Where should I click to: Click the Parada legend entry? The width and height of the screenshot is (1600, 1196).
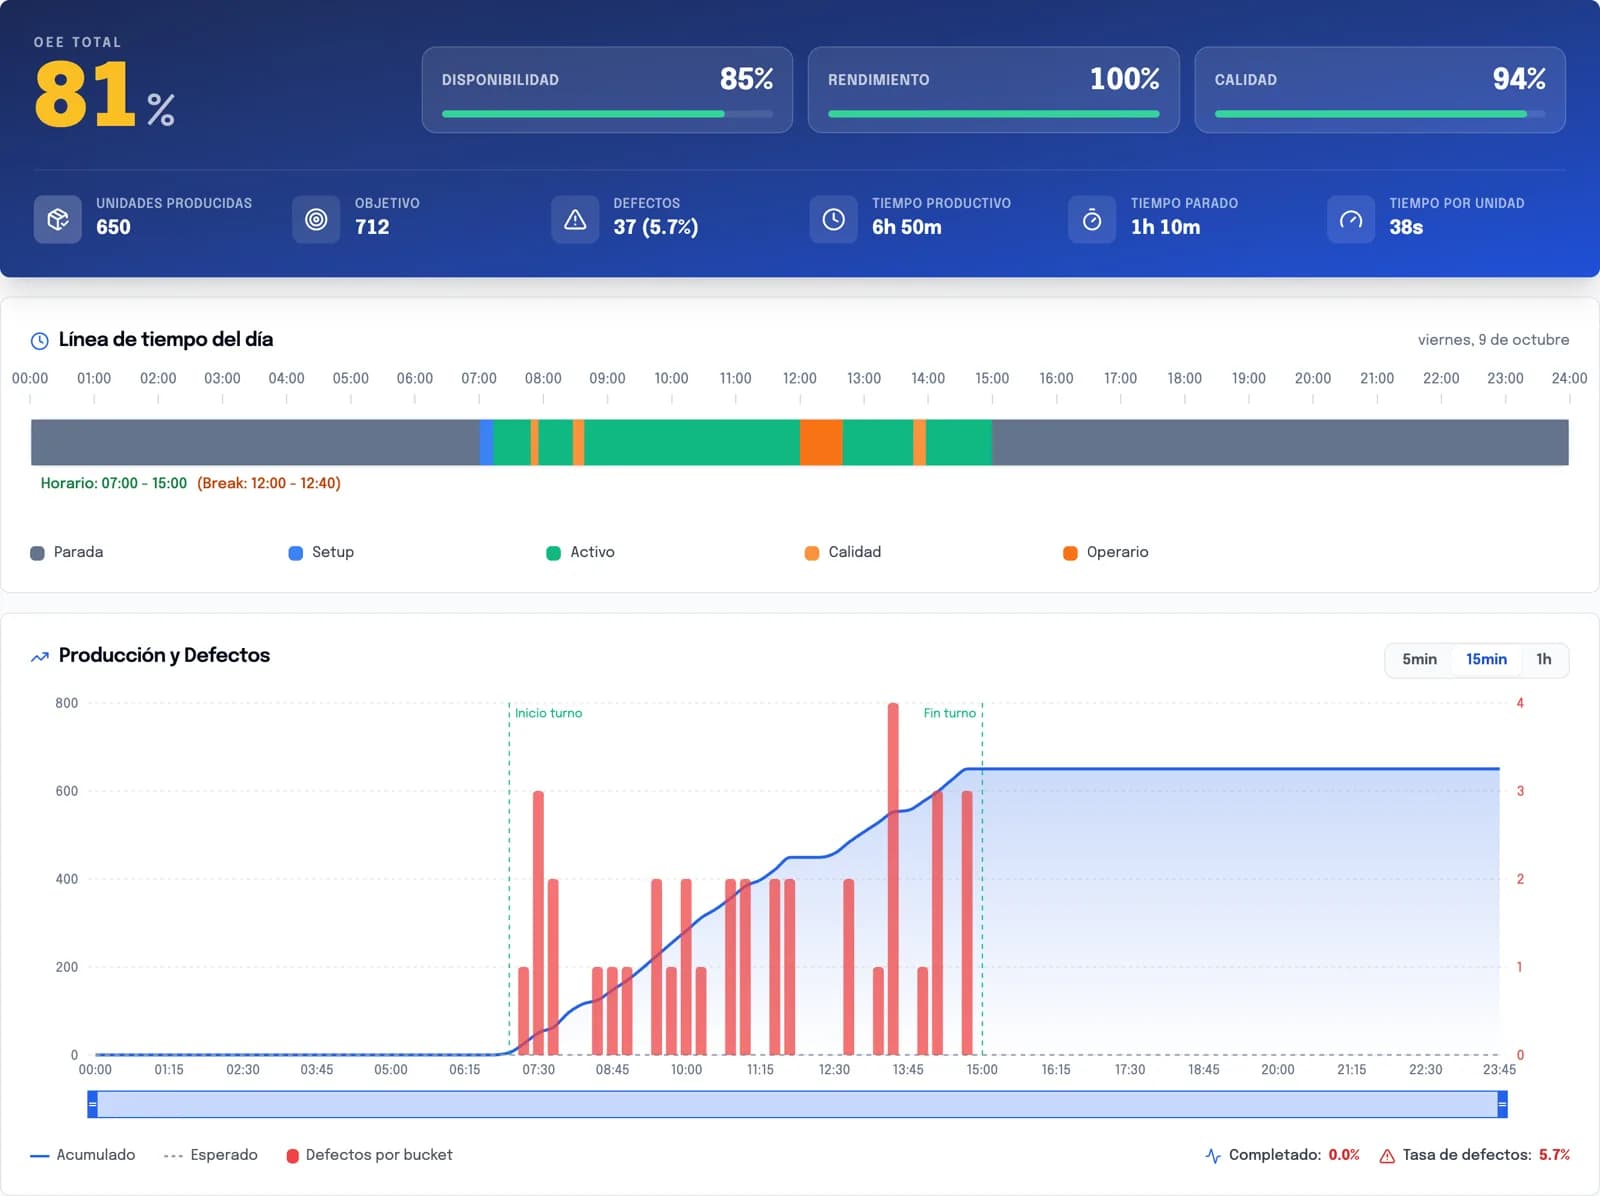click(x=67, y=552)
